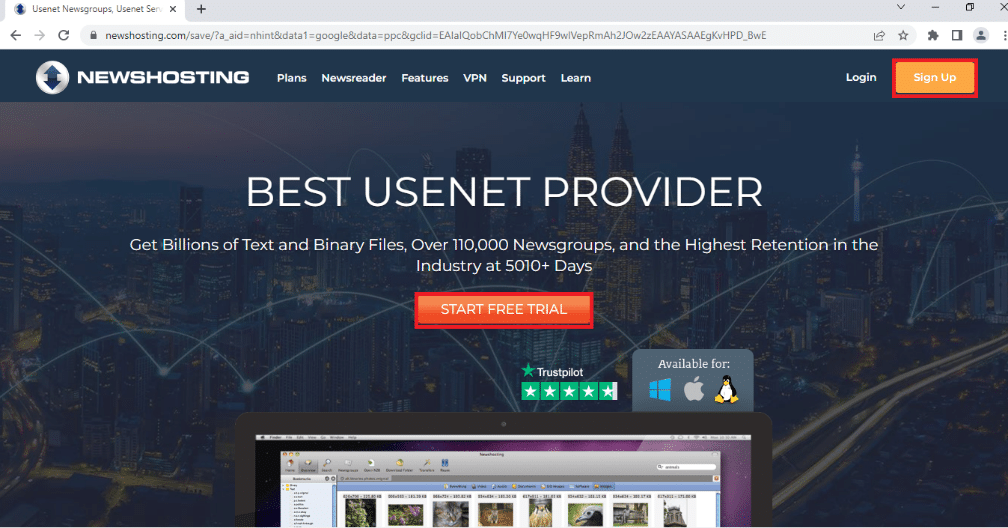Open a new tab with the plus icon
Viewport: 1008px width, 528px height.
201,9
